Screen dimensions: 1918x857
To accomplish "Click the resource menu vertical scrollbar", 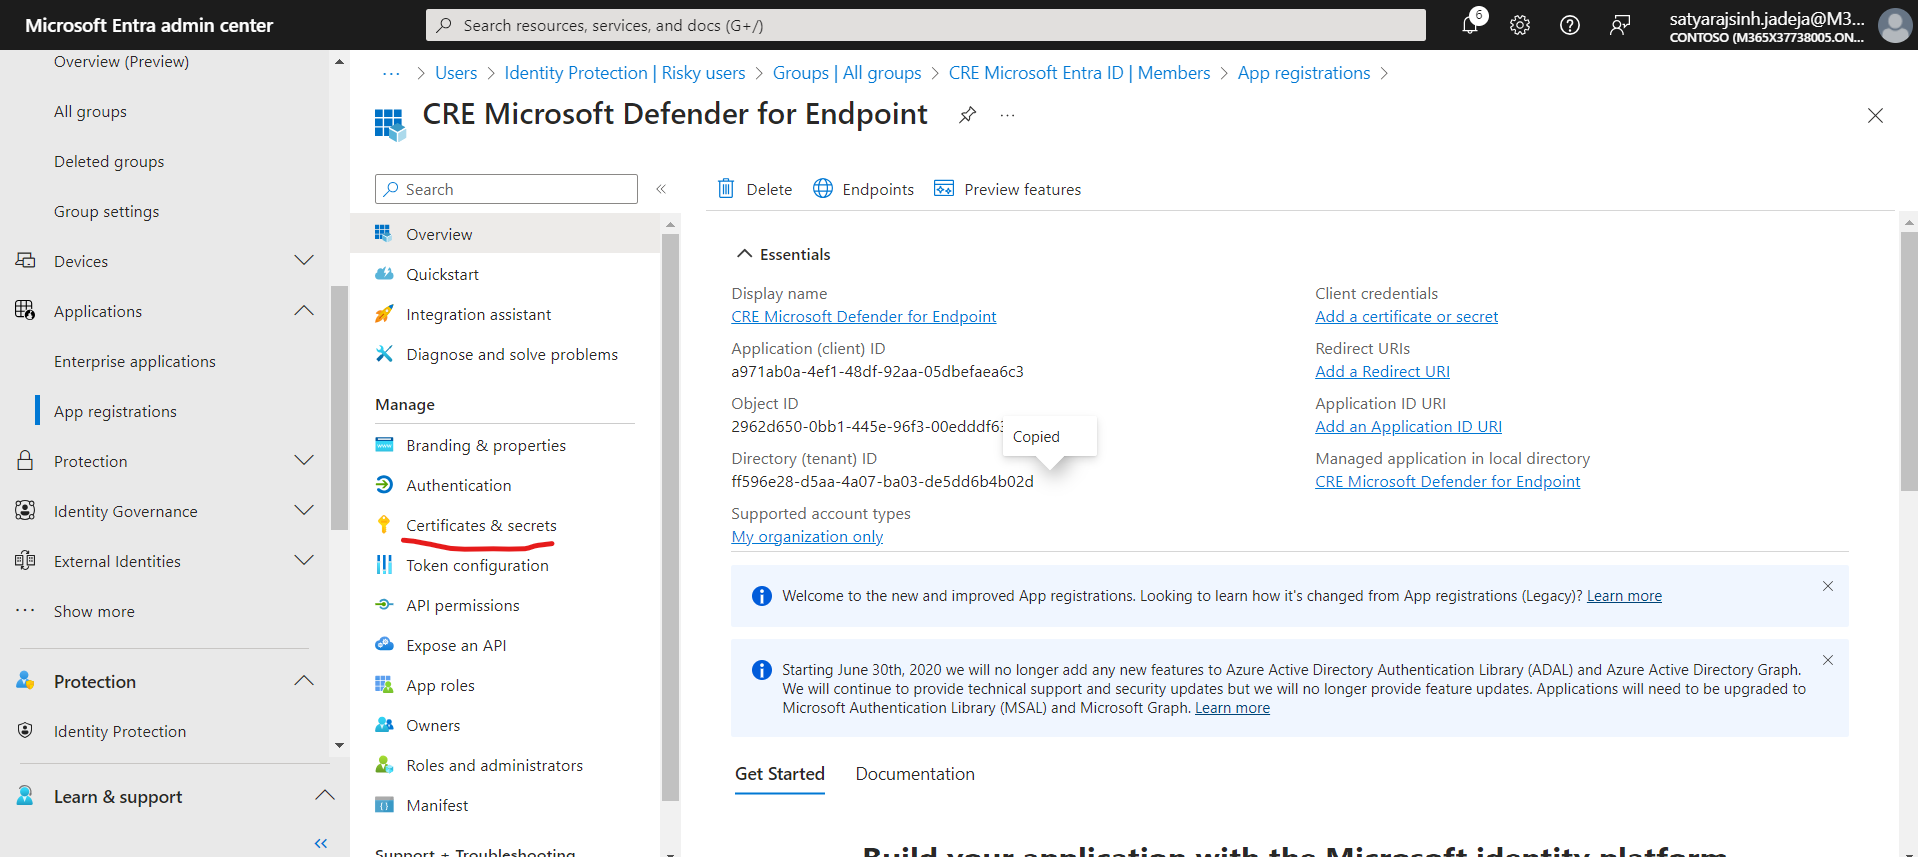I will (x=670, y=517).
